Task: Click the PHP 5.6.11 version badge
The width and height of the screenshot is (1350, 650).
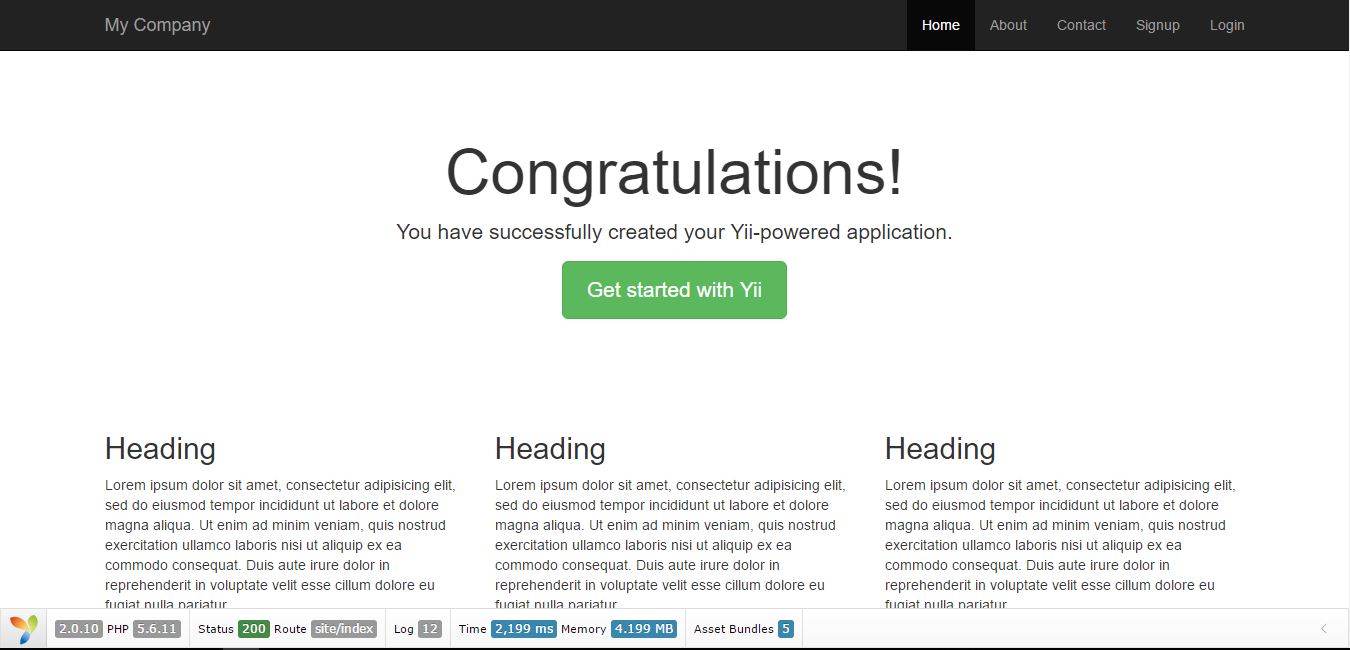Action: pyautogui.click(x=157, y=629)
